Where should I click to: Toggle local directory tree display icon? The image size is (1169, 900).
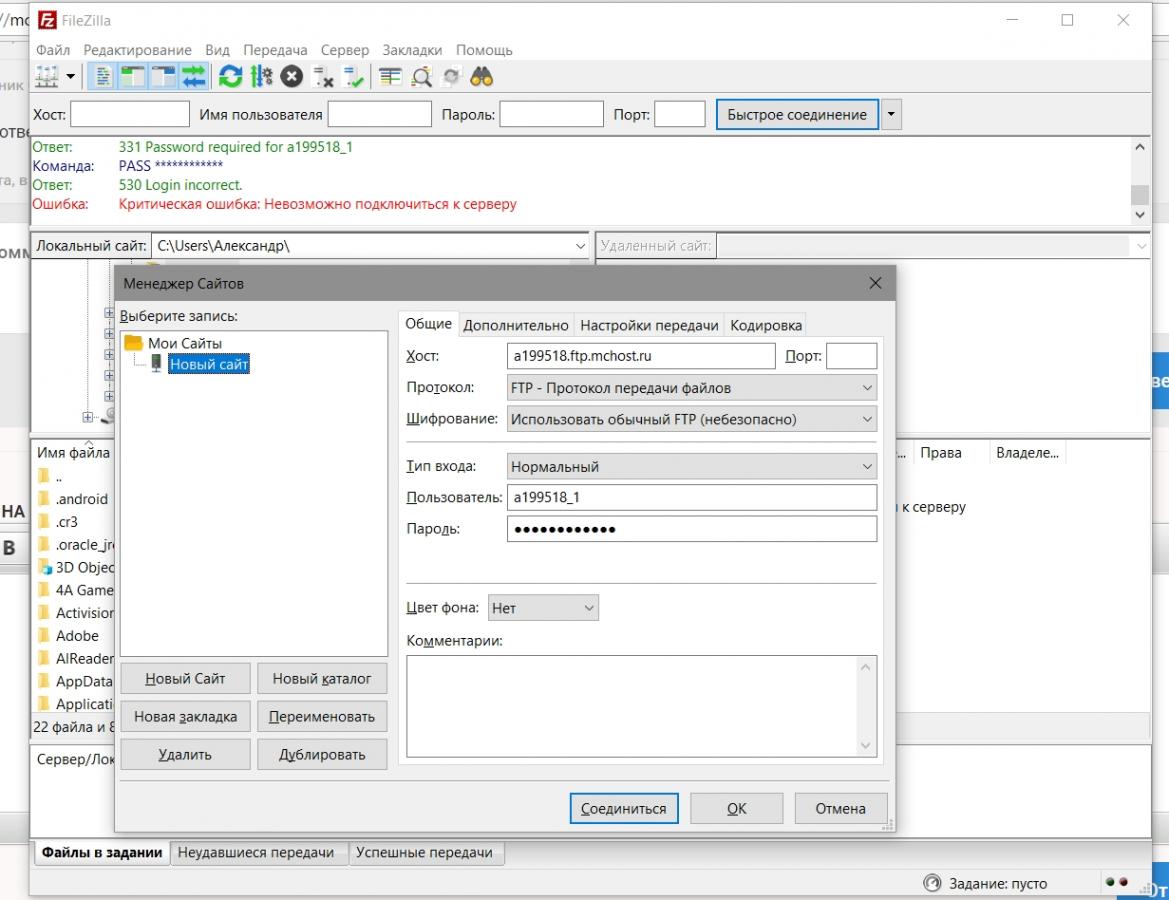pos(133,76)
